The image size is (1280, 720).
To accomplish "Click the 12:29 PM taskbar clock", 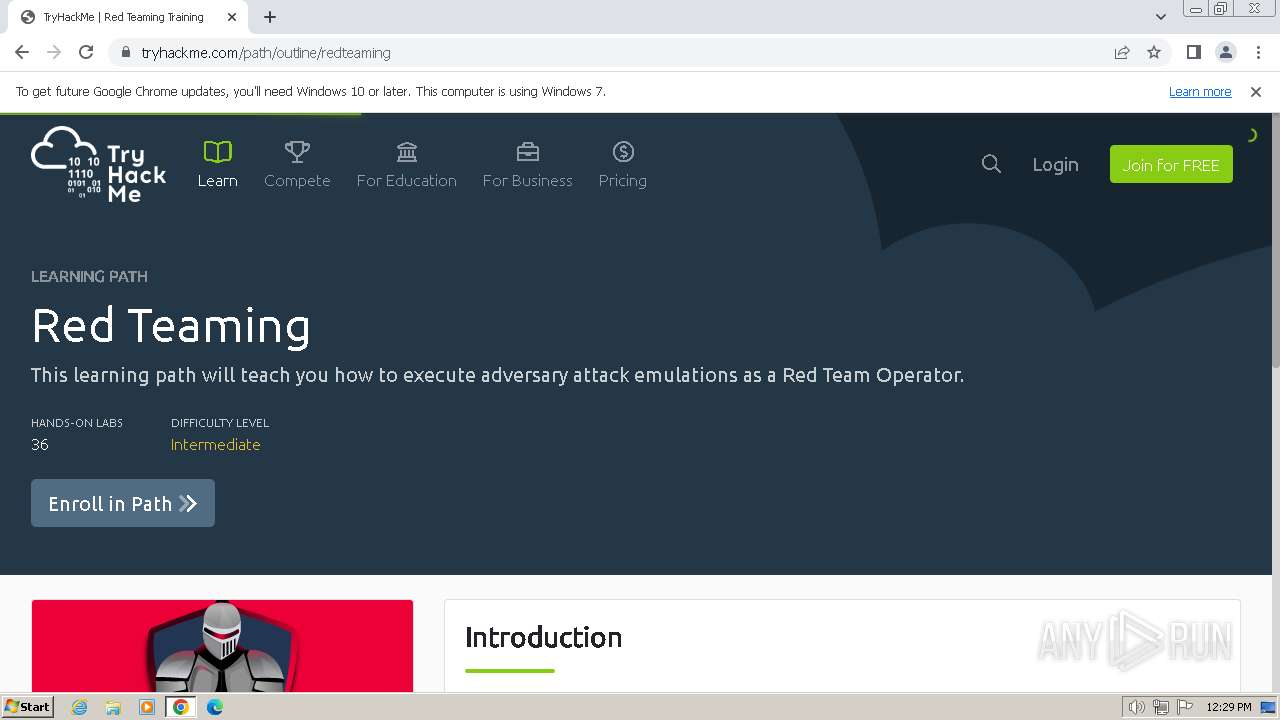I will (1229, 707).
